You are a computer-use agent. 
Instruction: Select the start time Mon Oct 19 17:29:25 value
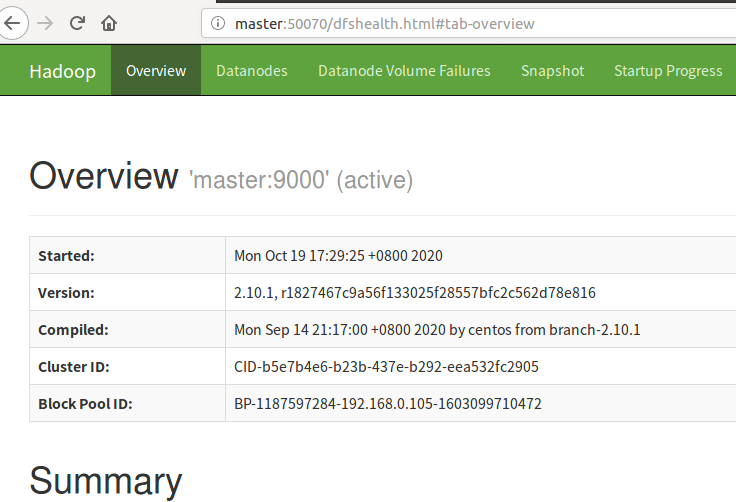(x=338, y=255)
